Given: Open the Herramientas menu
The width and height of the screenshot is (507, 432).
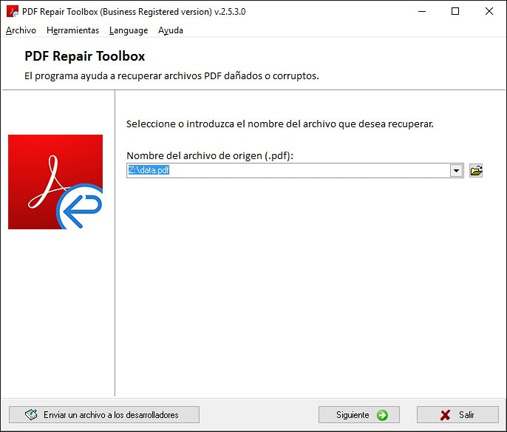Looking at the screenshot, I should [73, 30].
